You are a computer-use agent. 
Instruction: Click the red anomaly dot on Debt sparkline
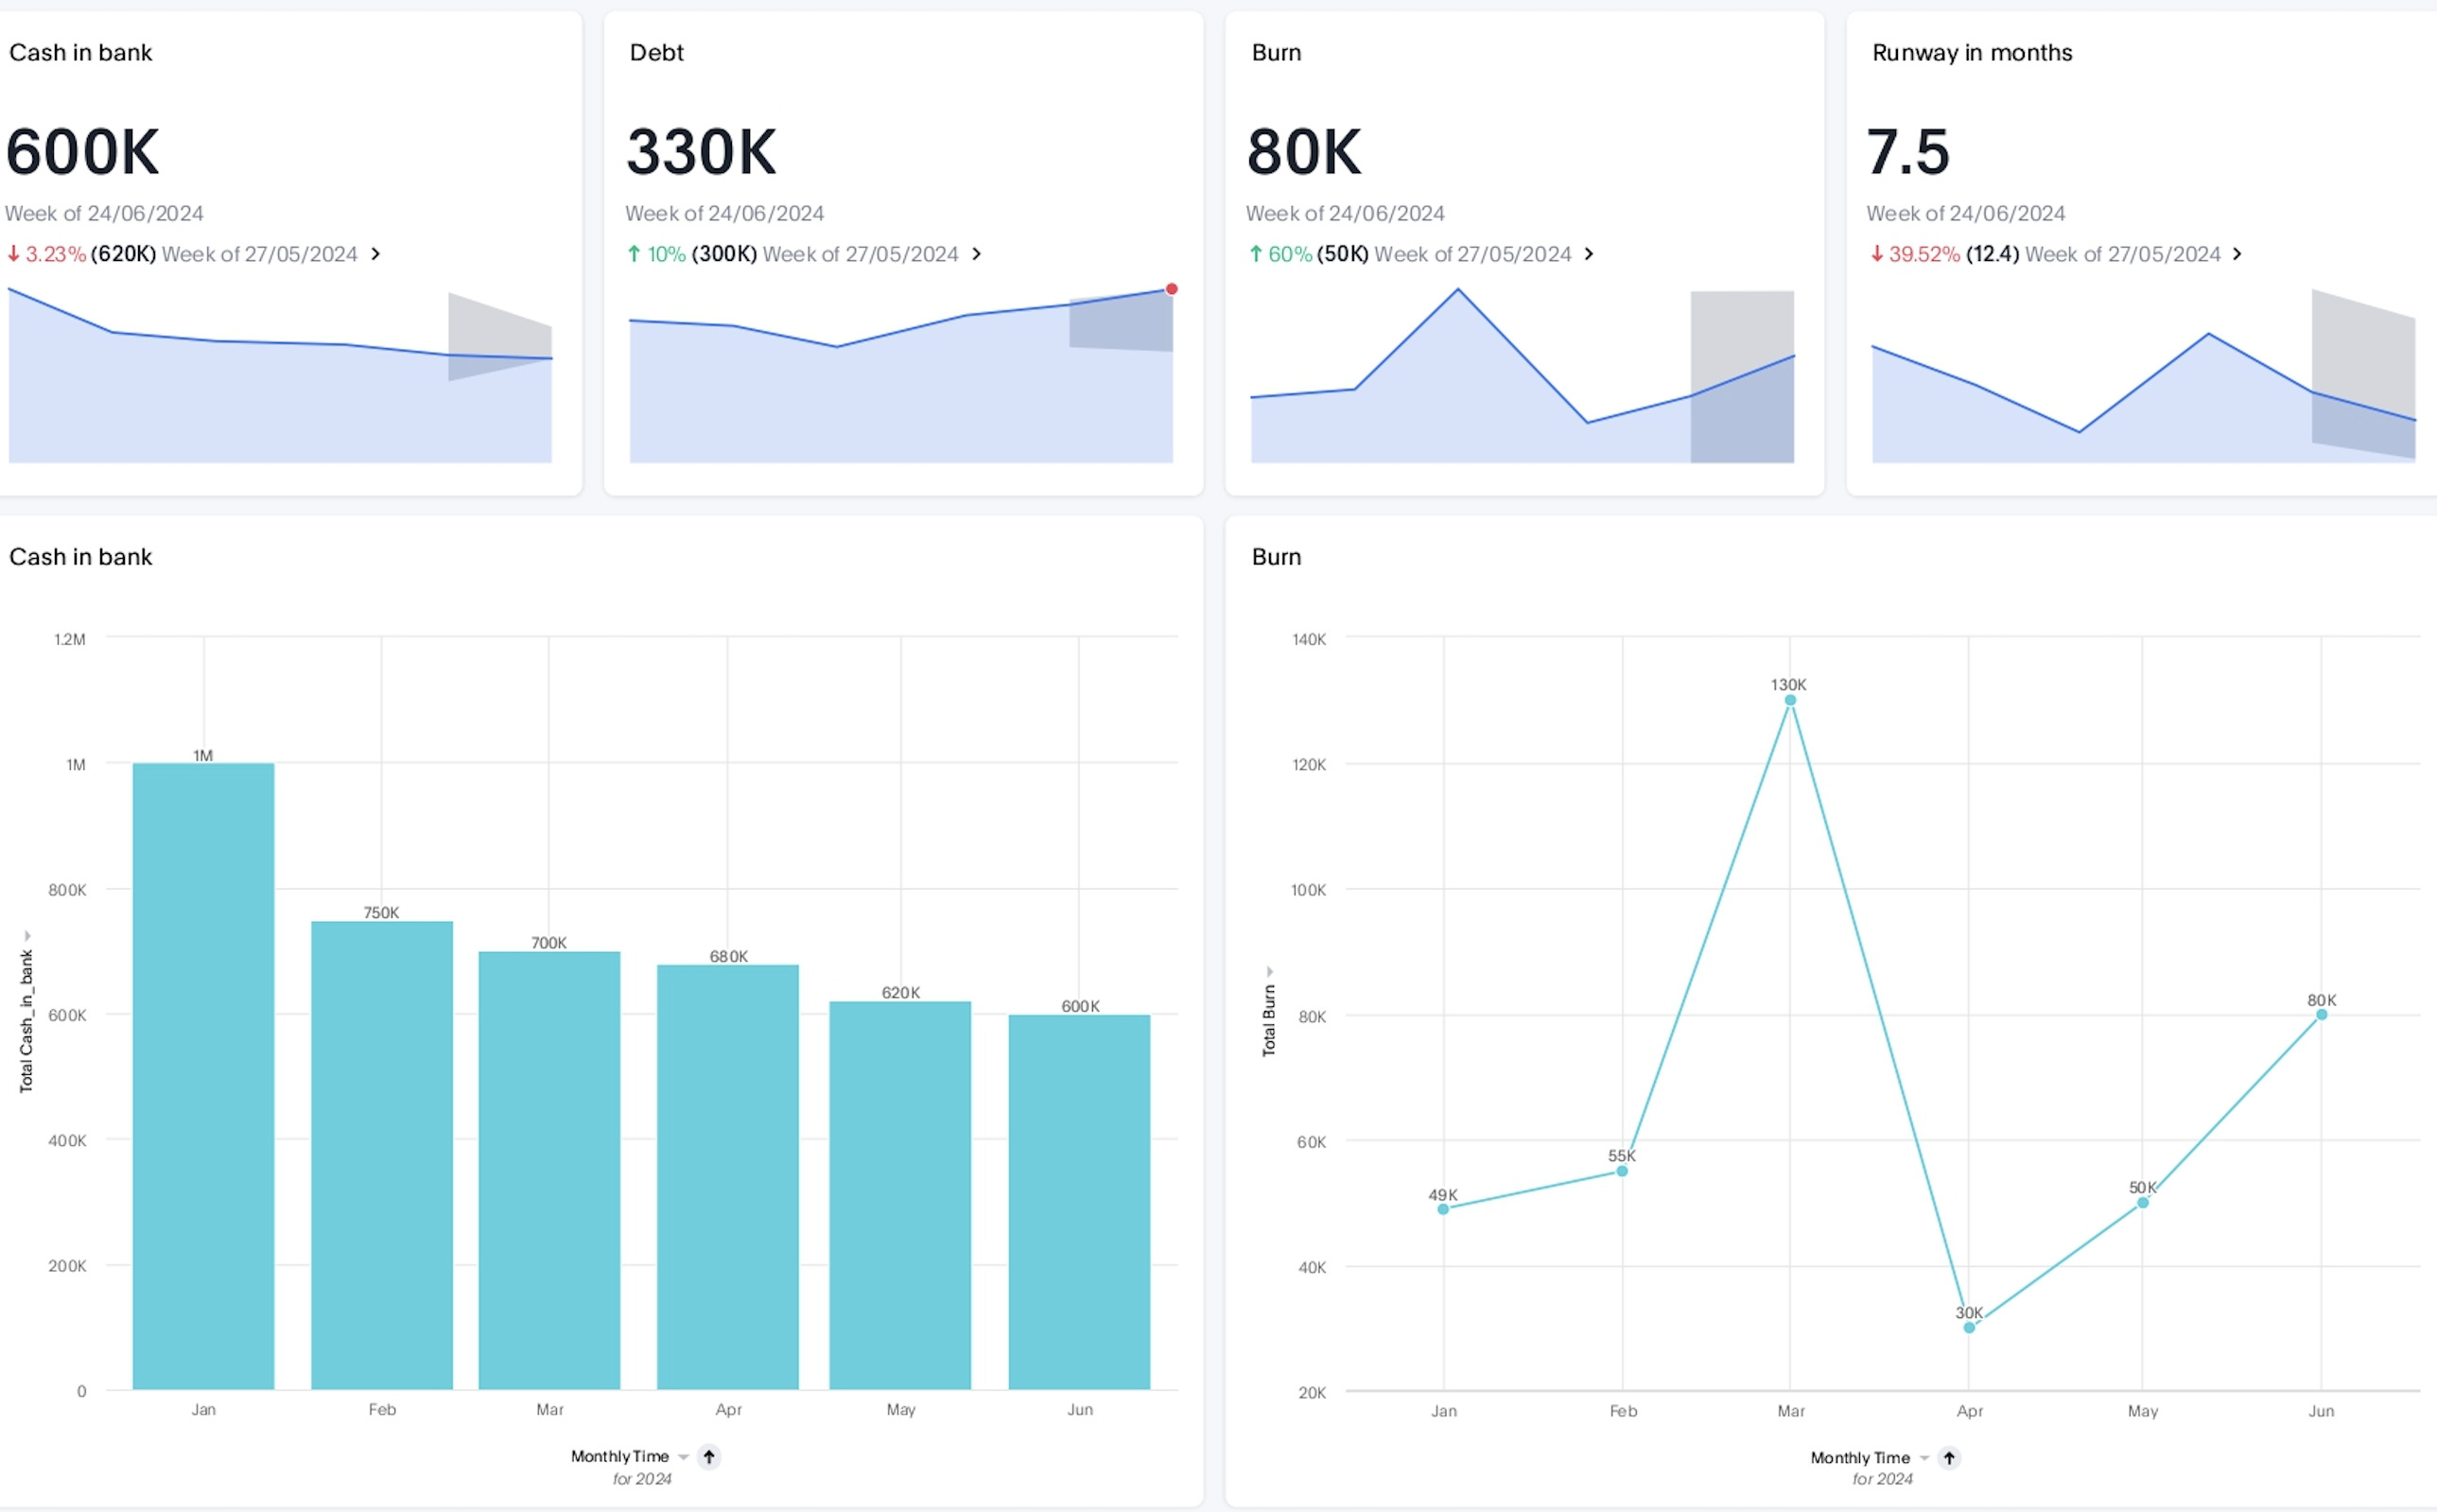[1171, 289]
